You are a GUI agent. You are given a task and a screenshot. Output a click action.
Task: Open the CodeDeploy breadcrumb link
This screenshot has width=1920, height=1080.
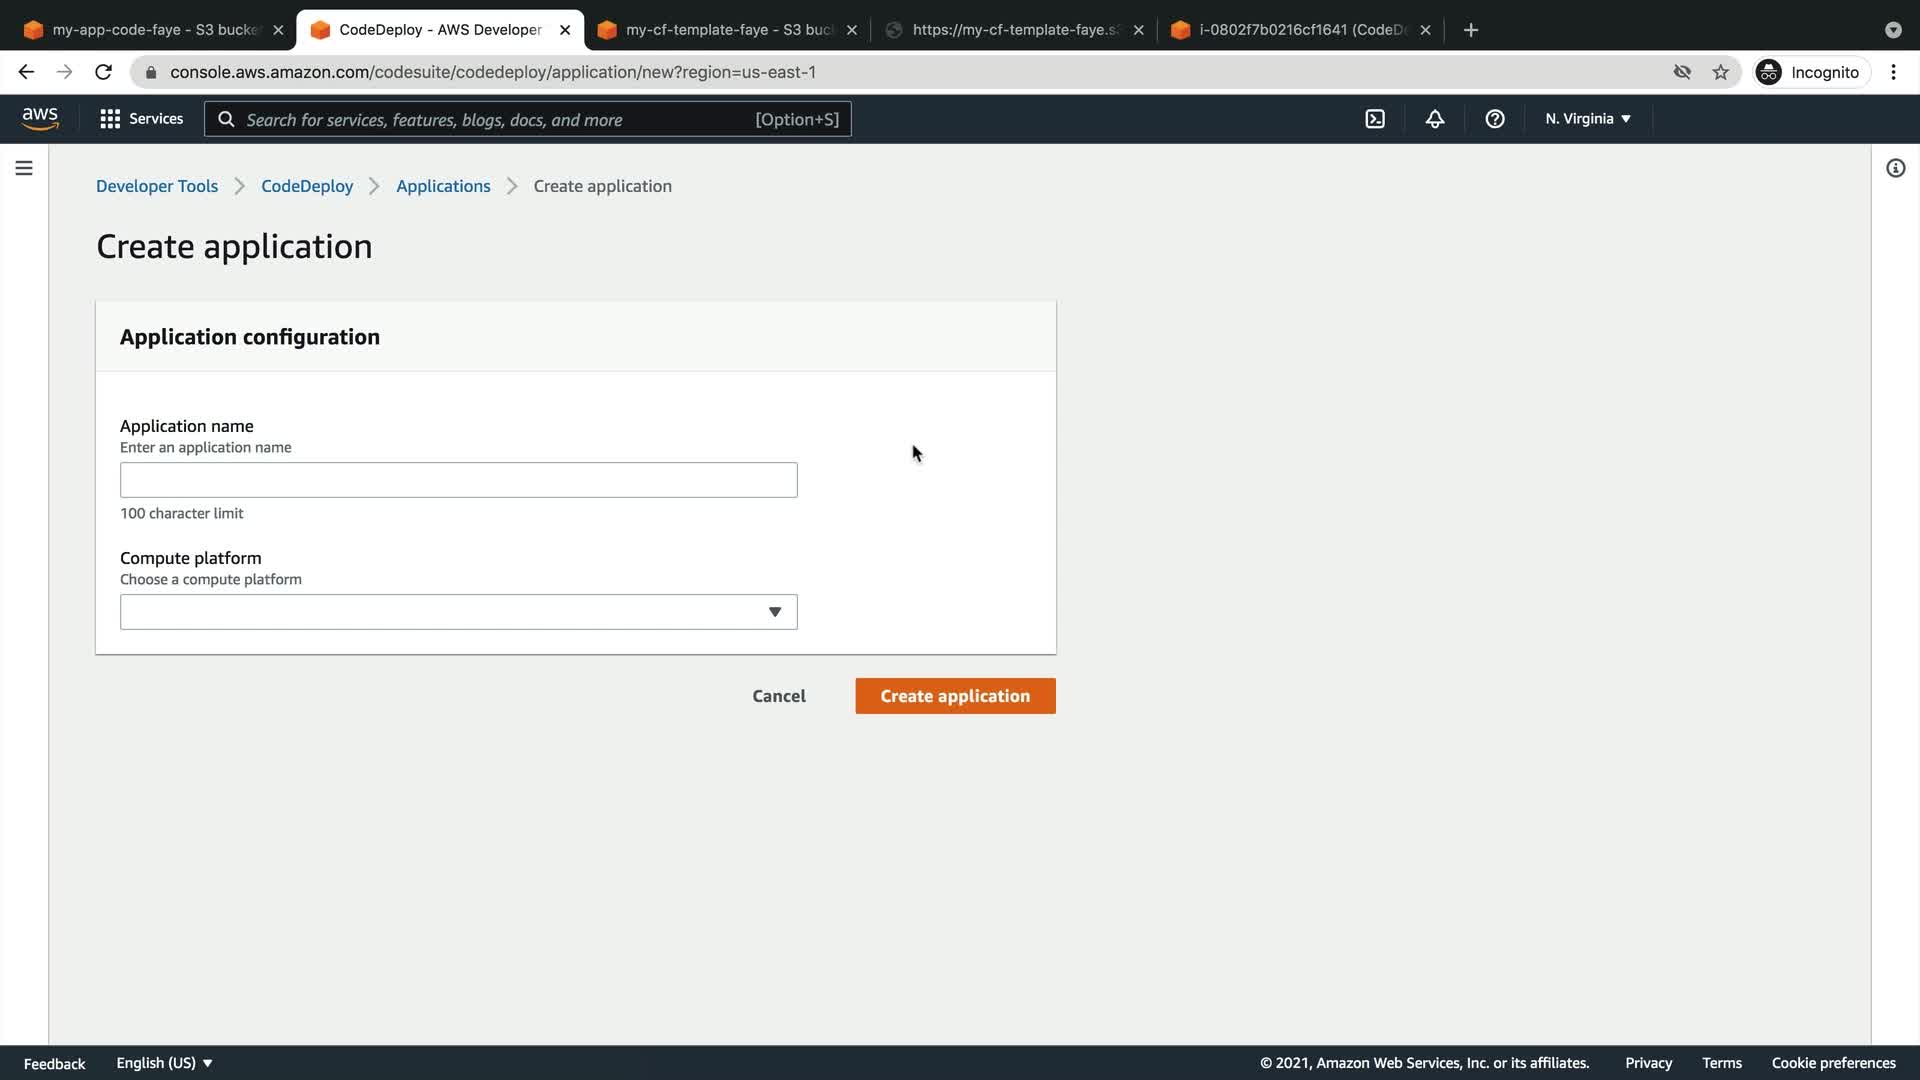[306, 186]
